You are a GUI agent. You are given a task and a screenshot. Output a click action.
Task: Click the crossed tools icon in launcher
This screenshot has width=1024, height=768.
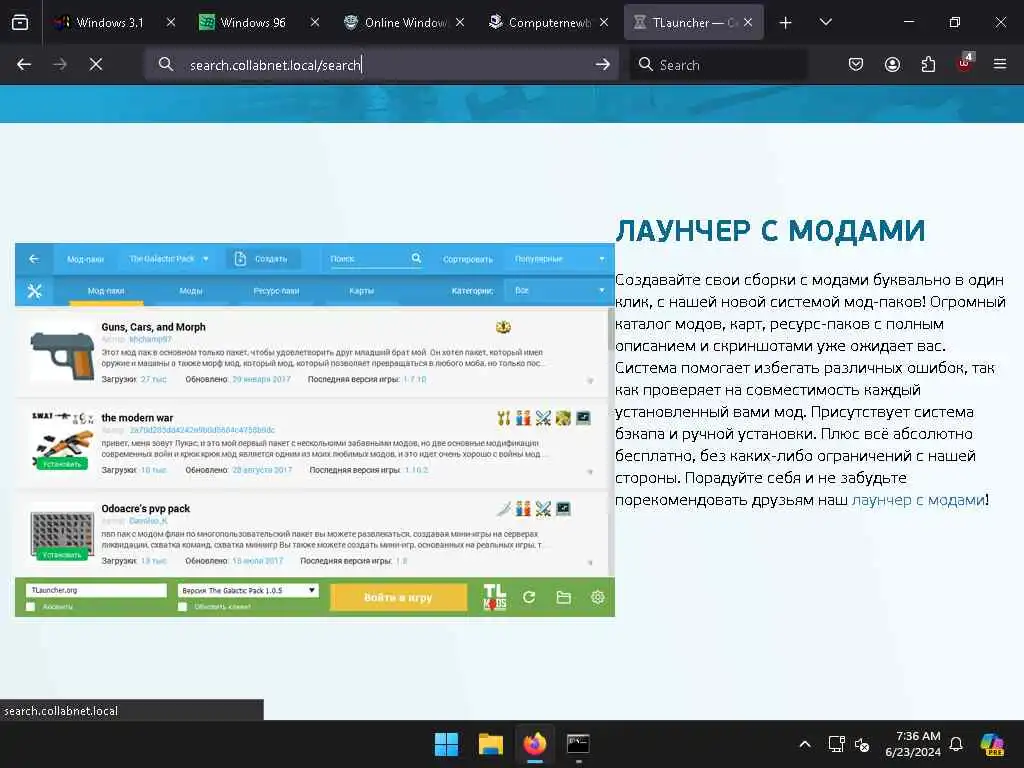coord(34,291)
